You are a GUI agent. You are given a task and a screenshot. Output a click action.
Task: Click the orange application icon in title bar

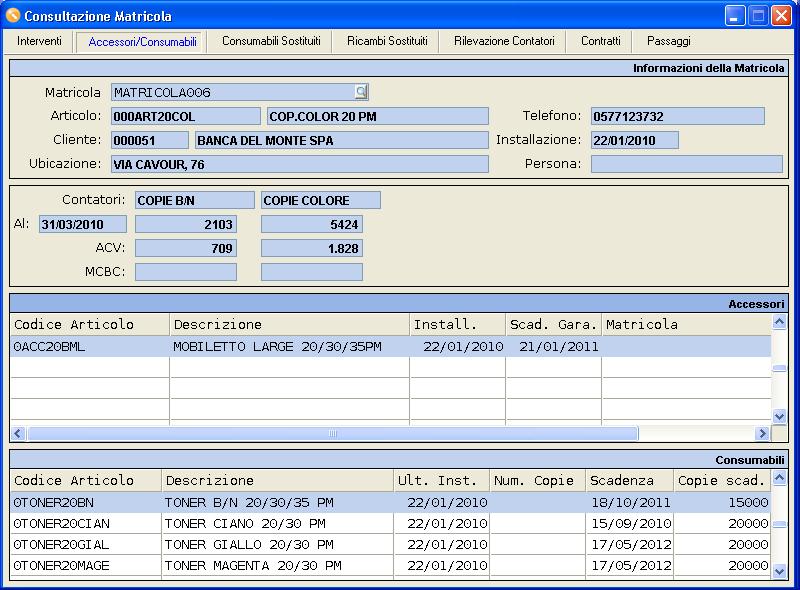pyautogui.click(x=13, y=16)
